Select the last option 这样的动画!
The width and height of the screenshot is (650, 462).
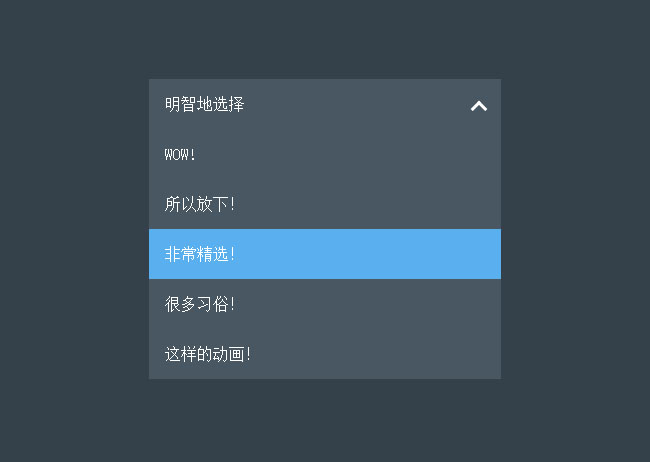pos(208,354)
